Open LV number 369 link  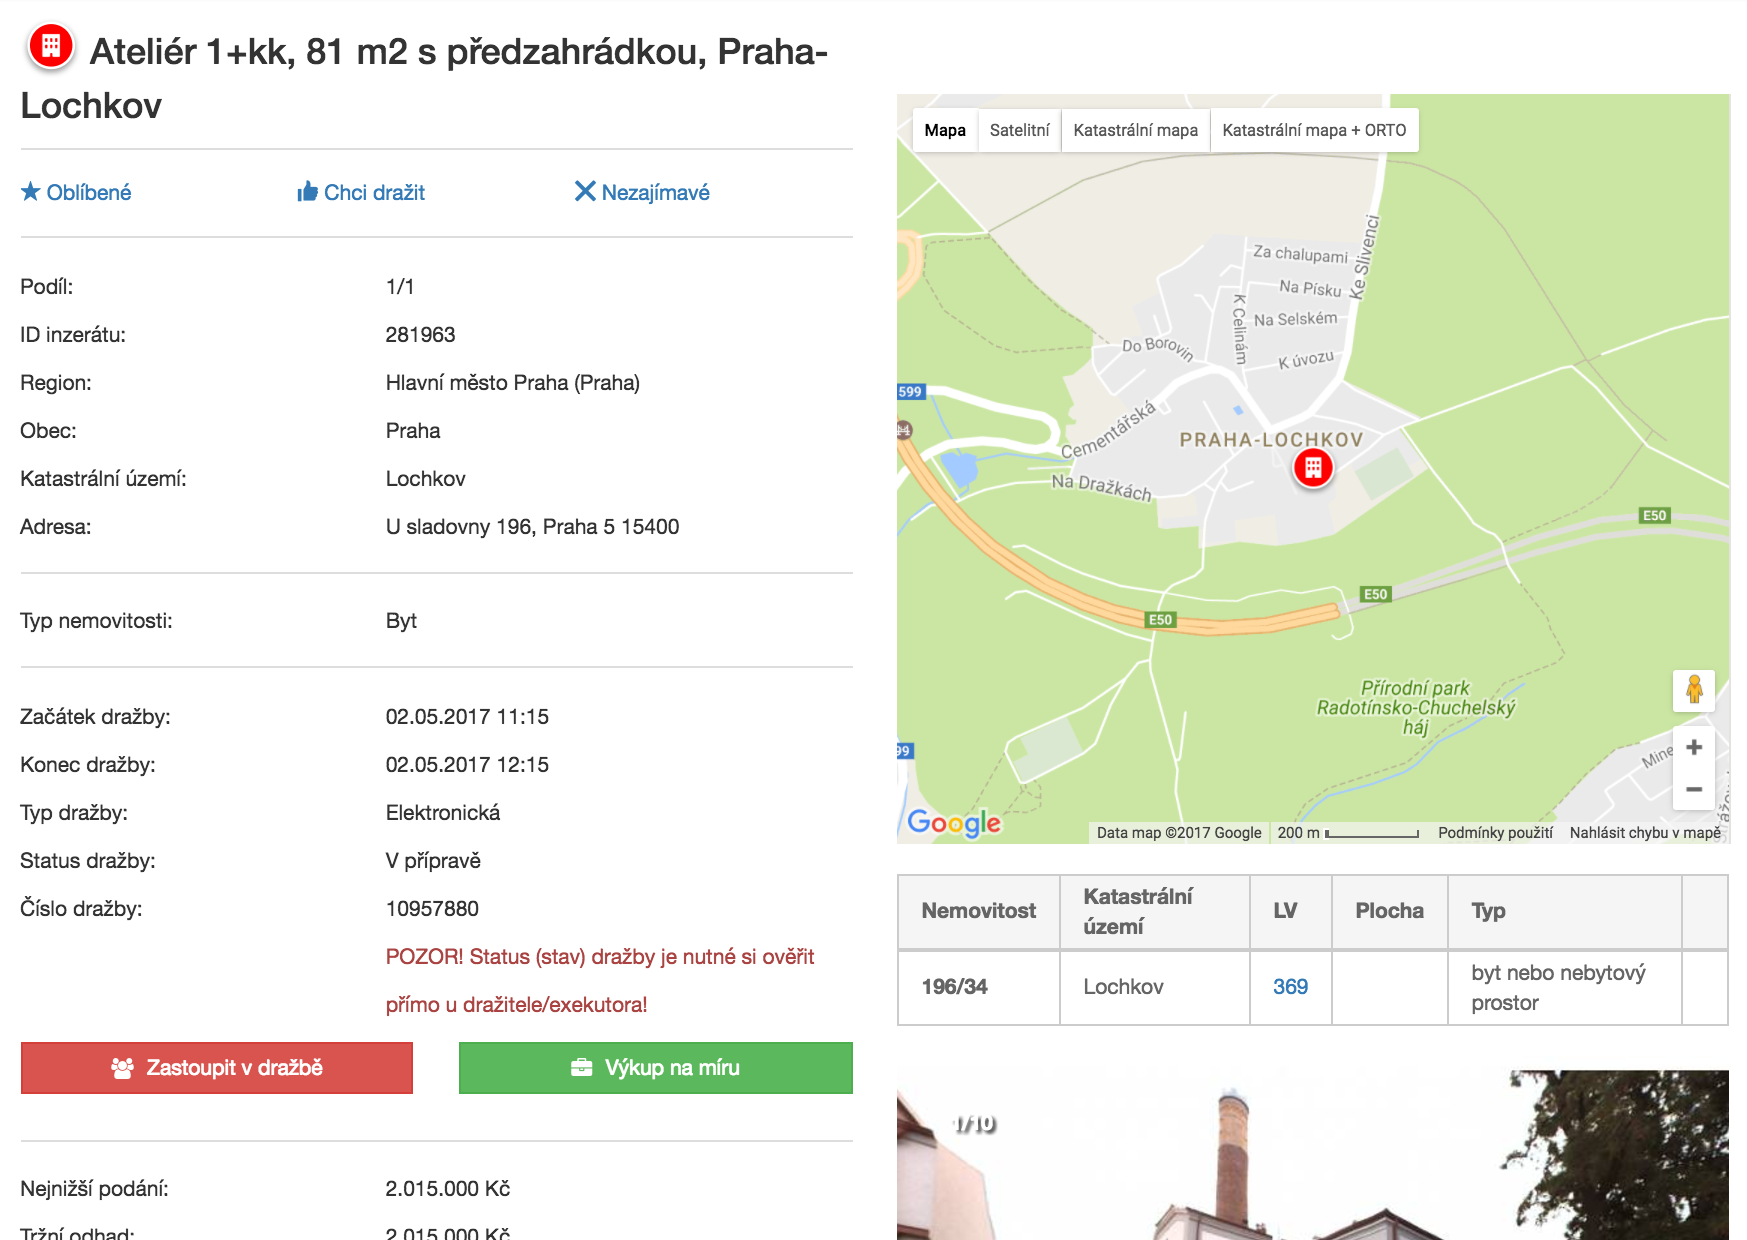1290,987
